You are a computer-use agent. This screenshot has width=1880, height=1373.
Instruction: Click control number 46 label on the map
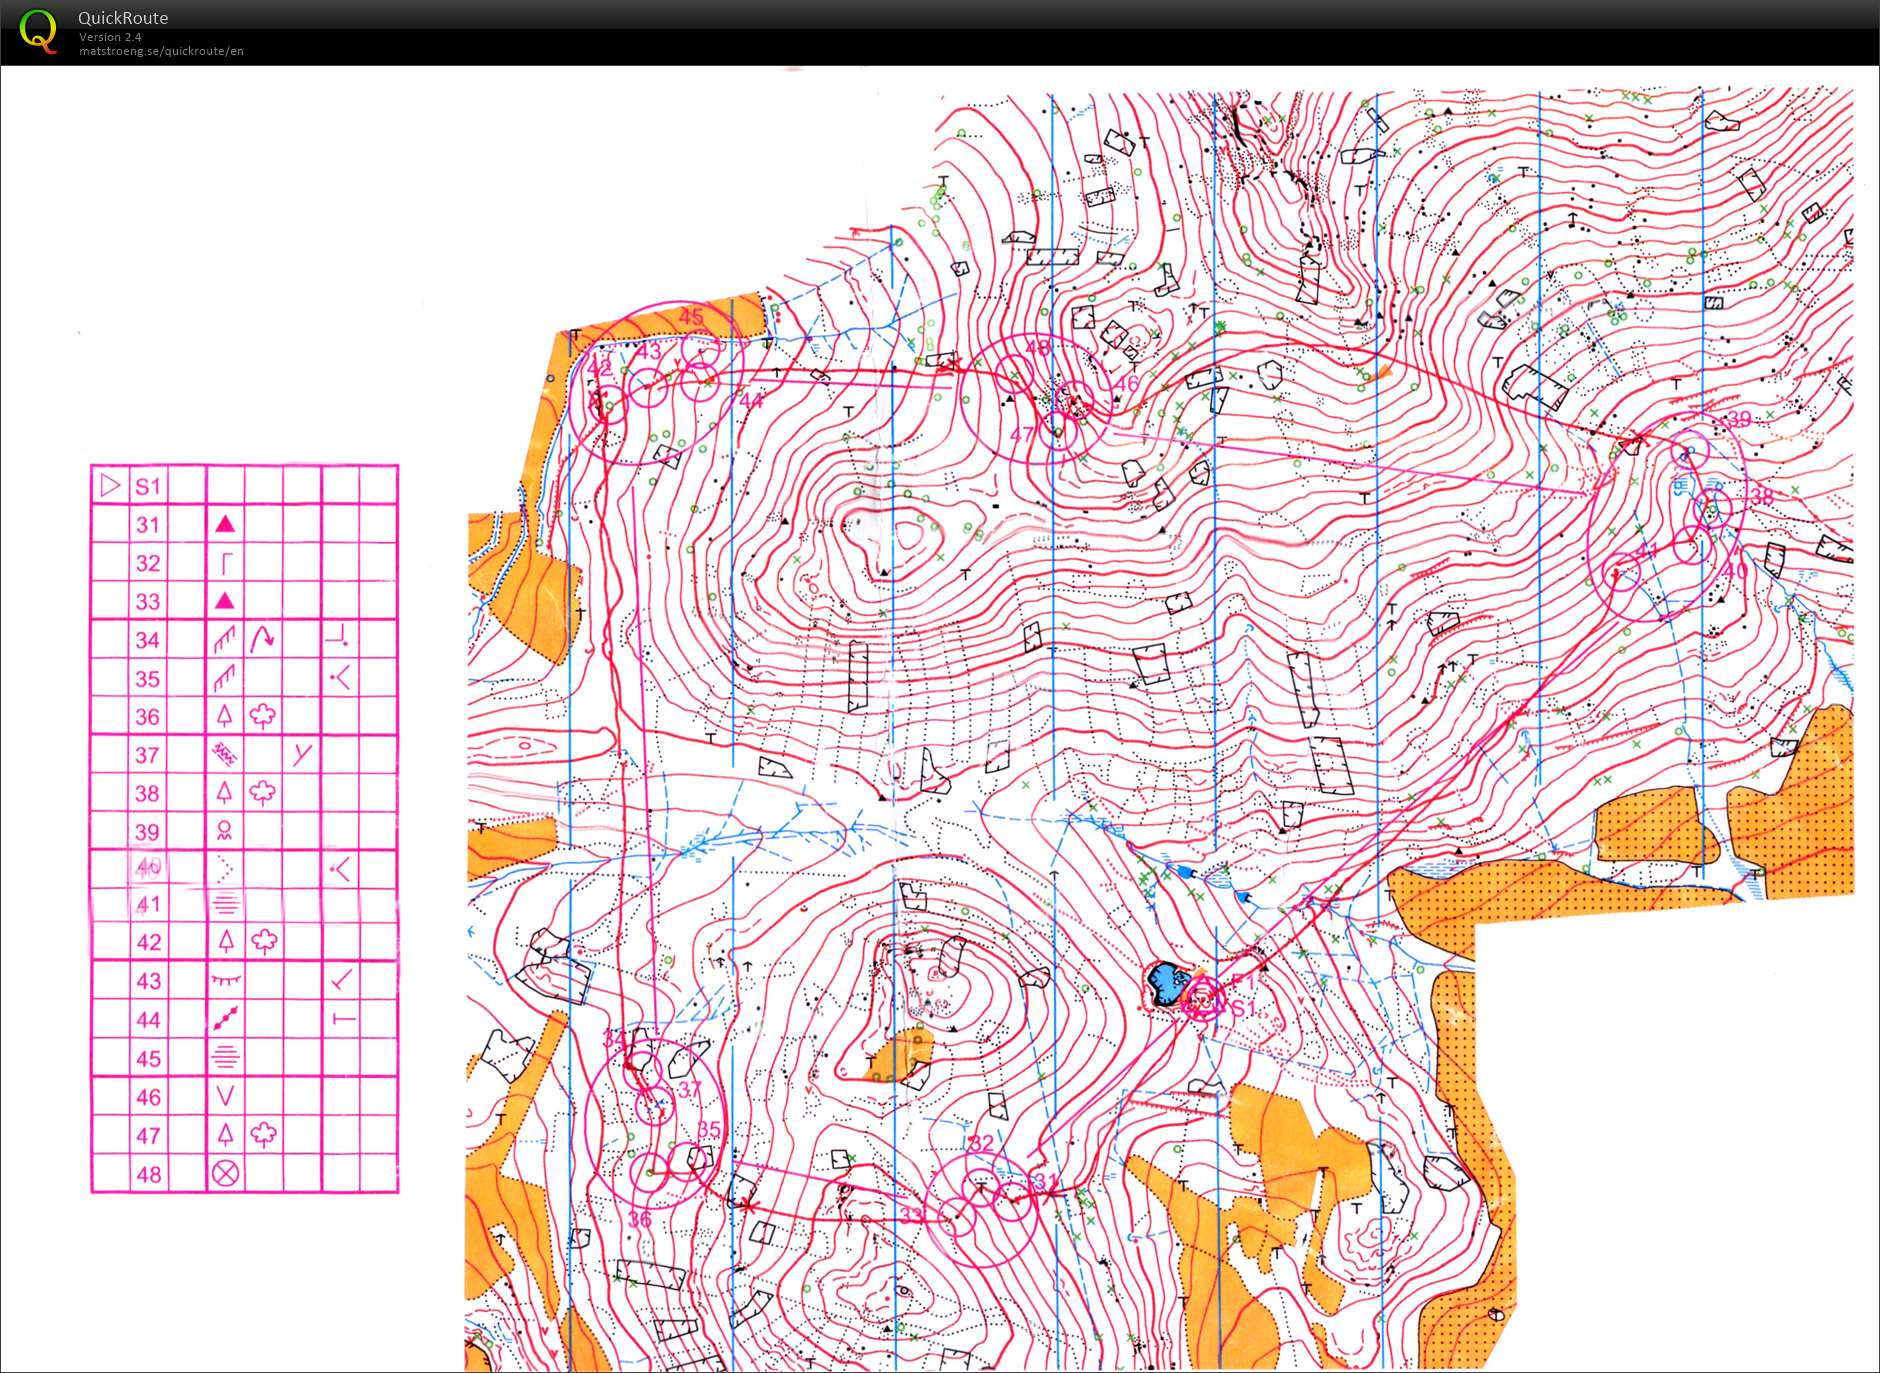click(1127, 383)
